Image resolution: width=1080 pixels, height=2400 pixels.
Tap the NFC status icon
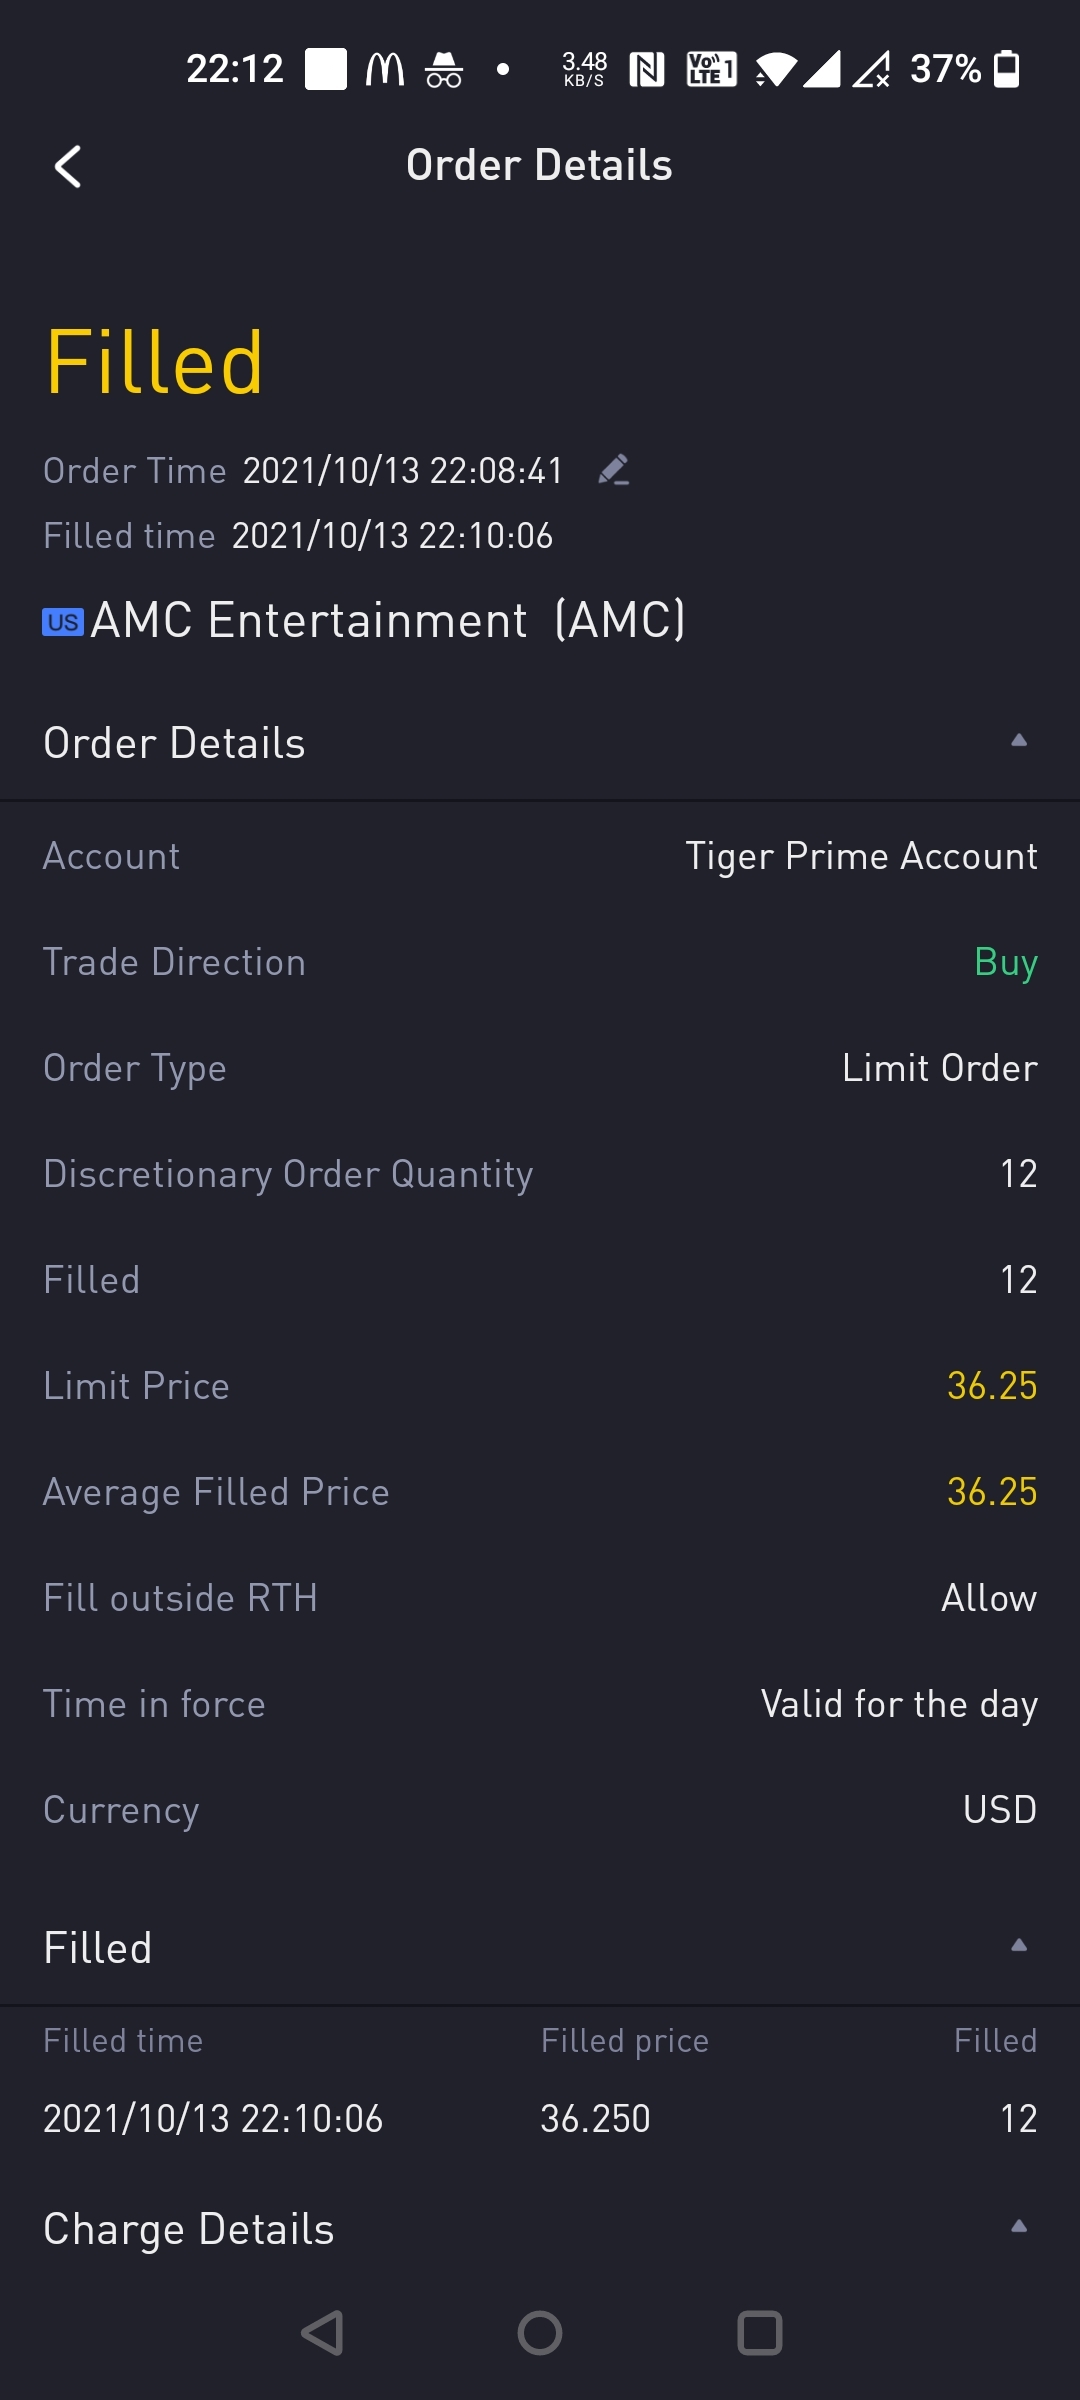click(x=647, y=69)
